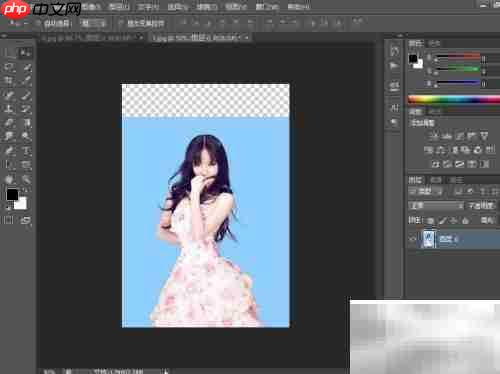Close the first document tab
The image size is (500, 374).
pos(141,38)
